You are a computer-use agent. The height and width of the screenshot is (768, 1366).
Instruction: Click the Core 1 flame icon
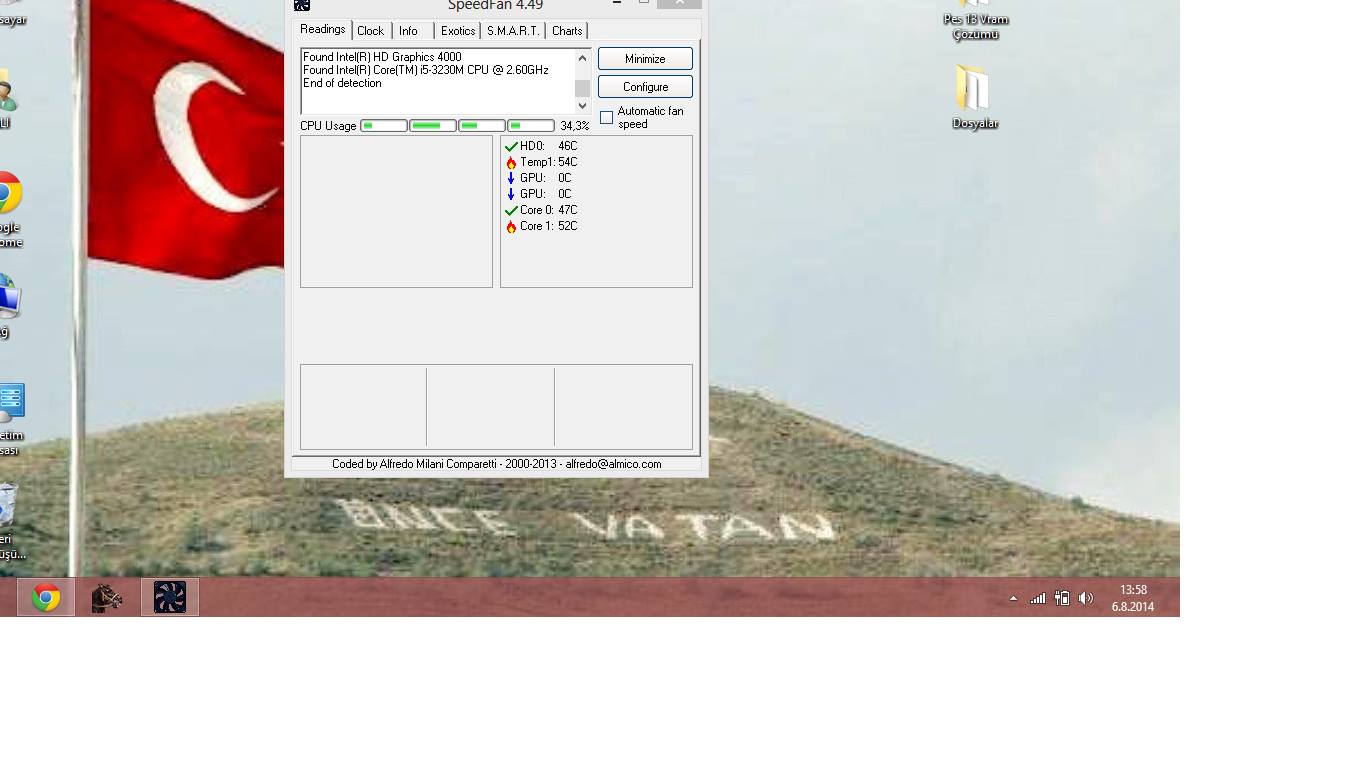pos(511,227)
